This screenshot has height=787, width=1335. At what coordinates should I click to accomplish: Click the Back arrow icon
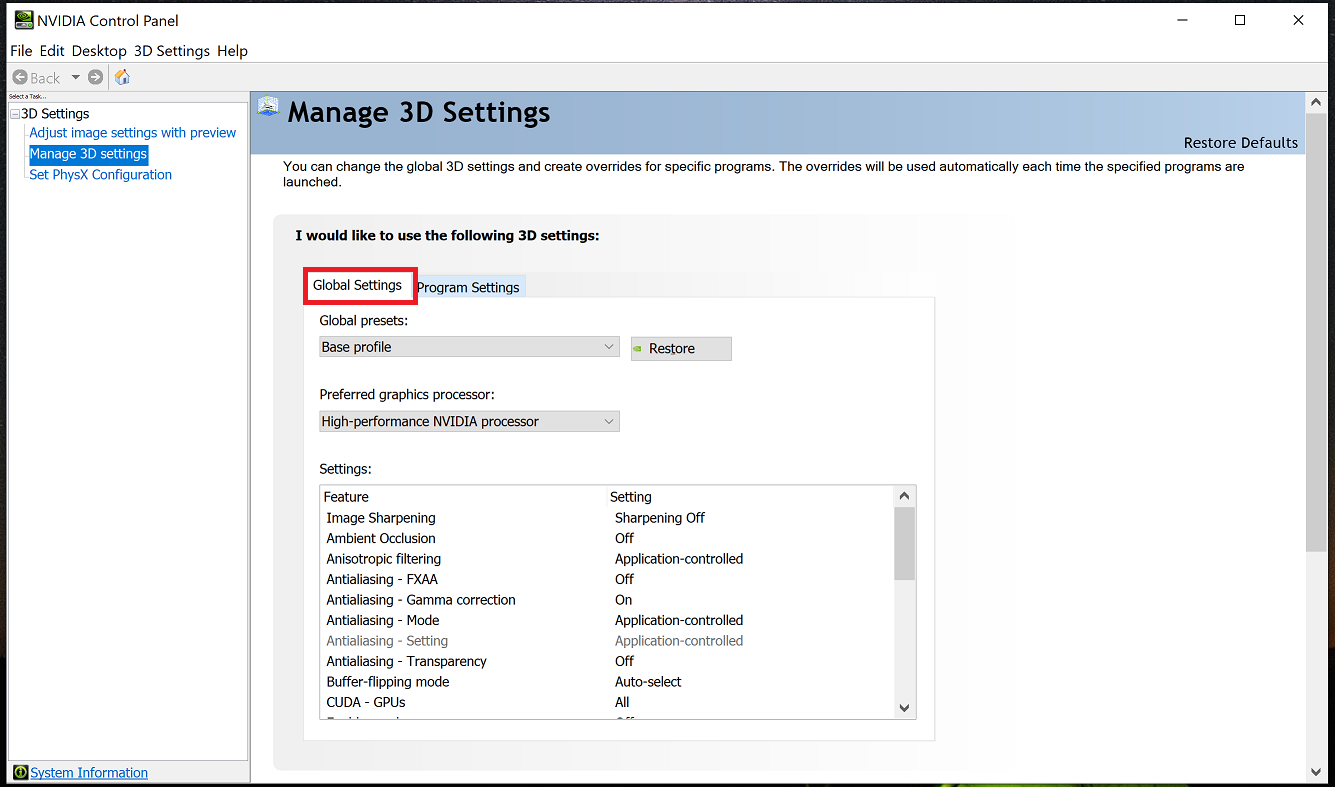(x=20, y=77)
